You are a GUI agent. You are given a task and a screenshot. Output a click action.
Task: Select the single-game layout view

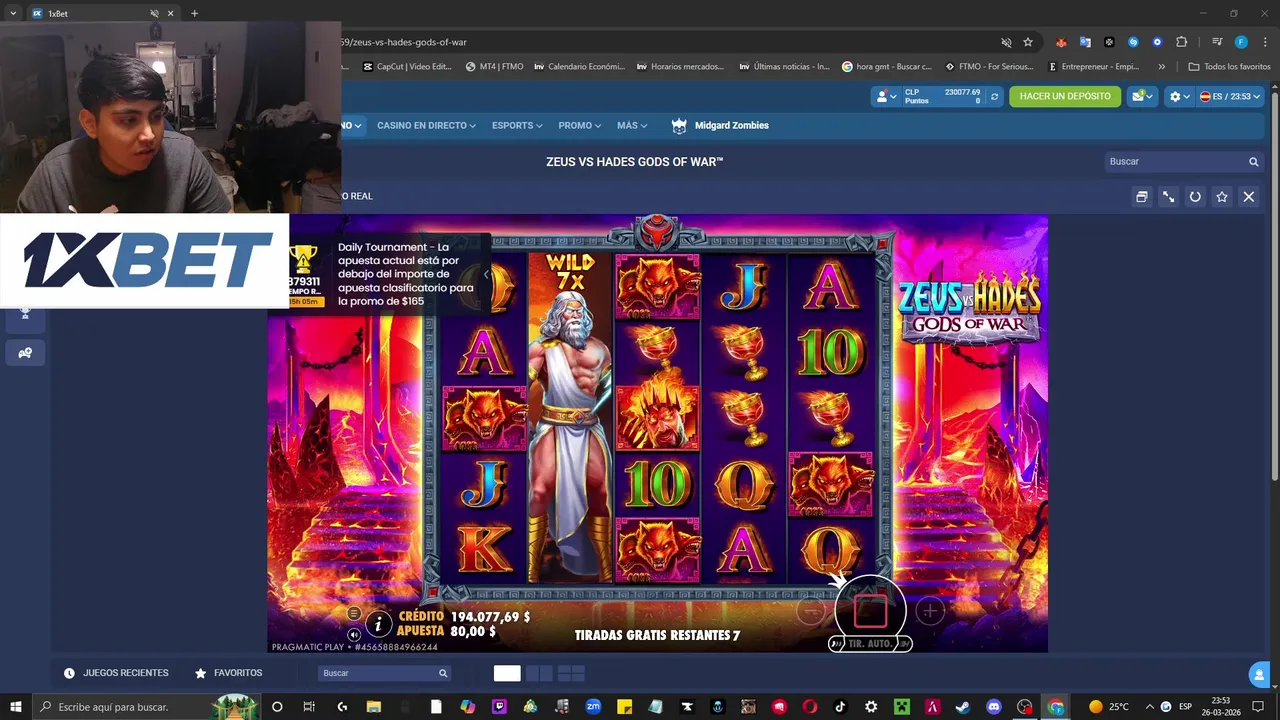(507, 673)
